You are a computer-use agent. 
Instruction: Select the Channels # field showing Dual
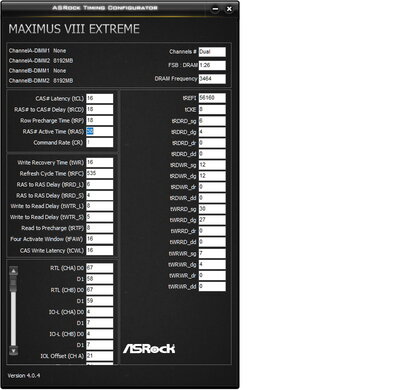212,52
